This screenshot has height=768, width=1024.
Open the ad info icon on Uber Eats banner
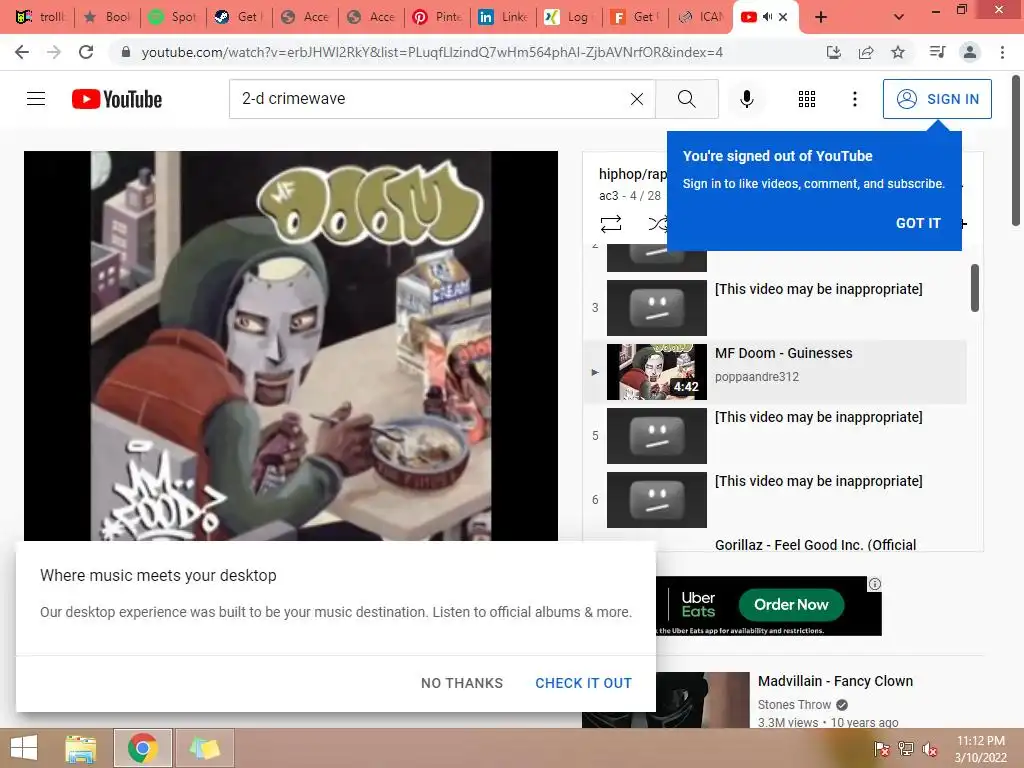874,584
